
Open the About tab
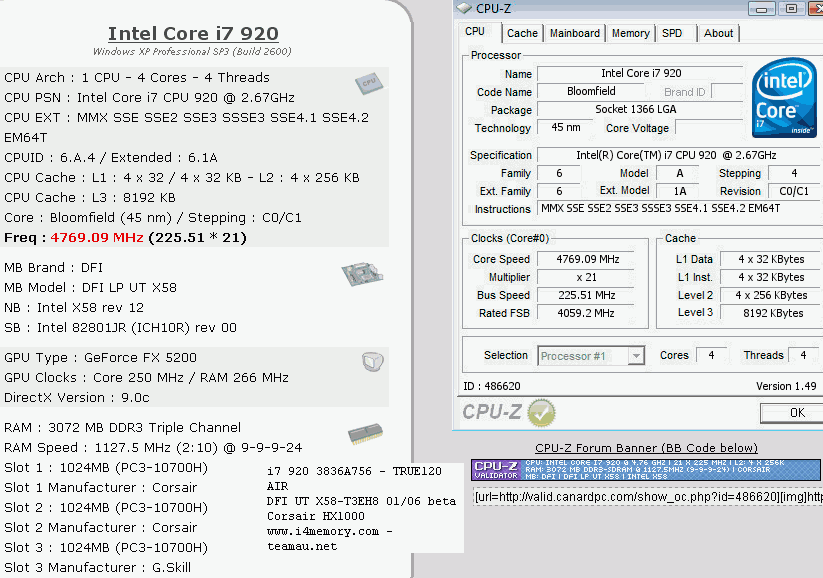pyautogui.click(x=718, y=33)
